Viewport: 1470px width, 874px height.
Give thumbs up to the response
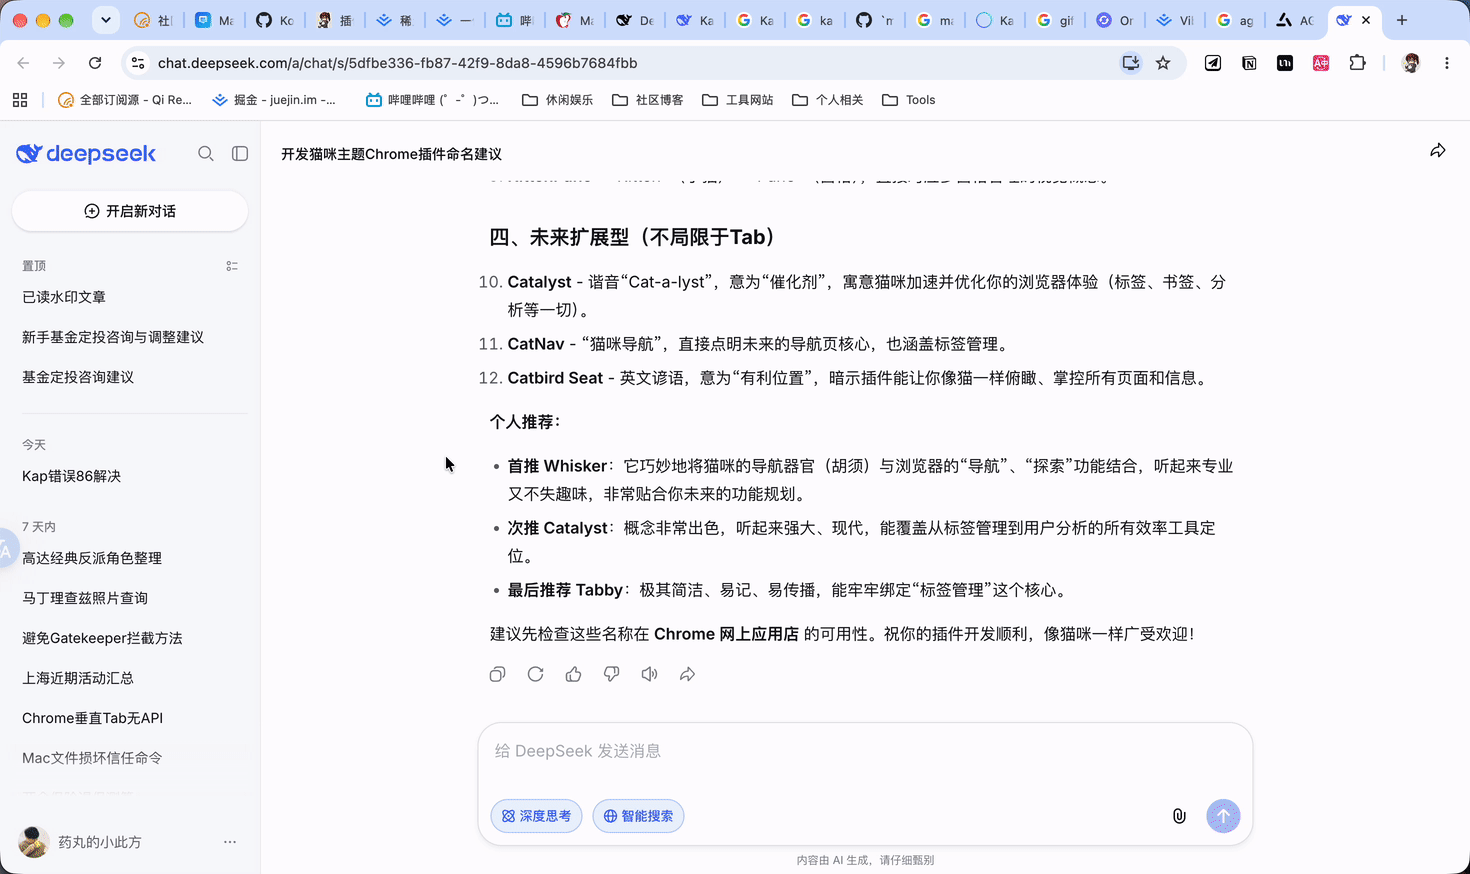pos(573,674)
